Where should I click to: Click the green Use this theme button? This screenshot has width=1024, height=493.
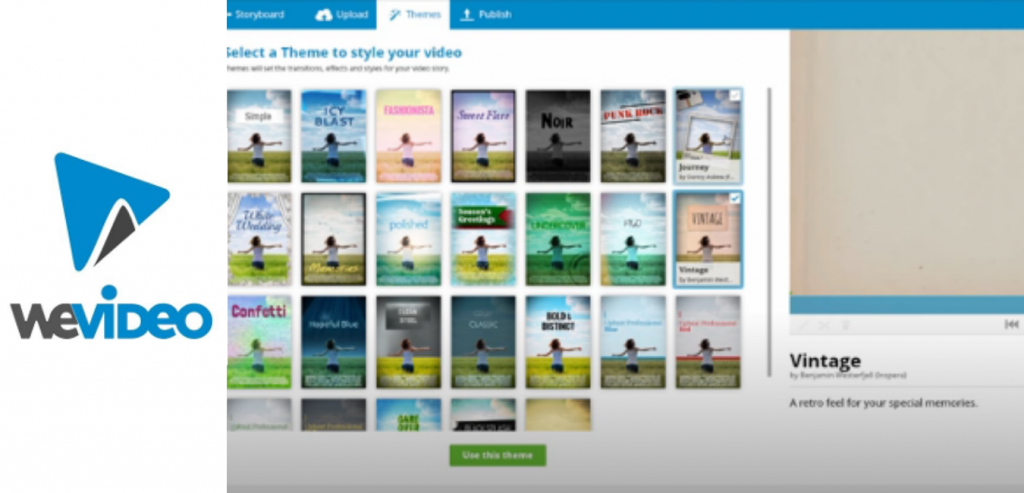point(498,455)
